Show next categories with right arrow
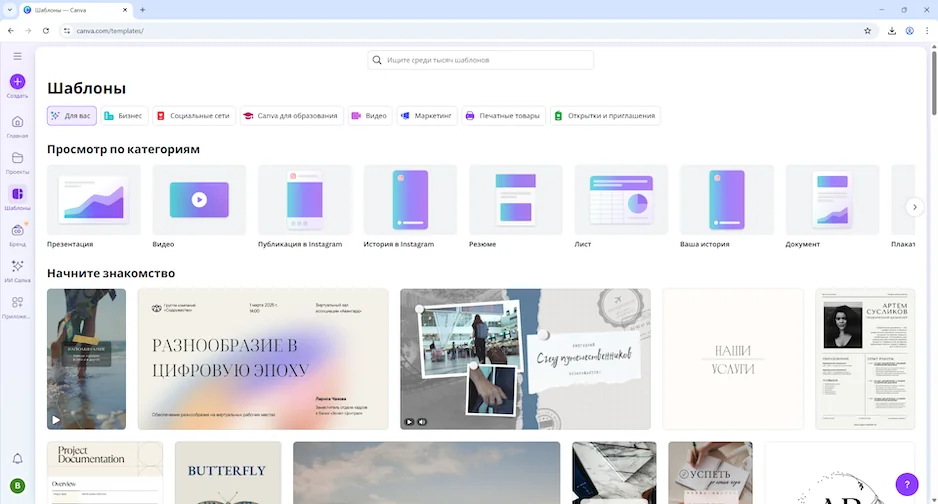This screenshot has width=938, height=504. coord(915,207)
